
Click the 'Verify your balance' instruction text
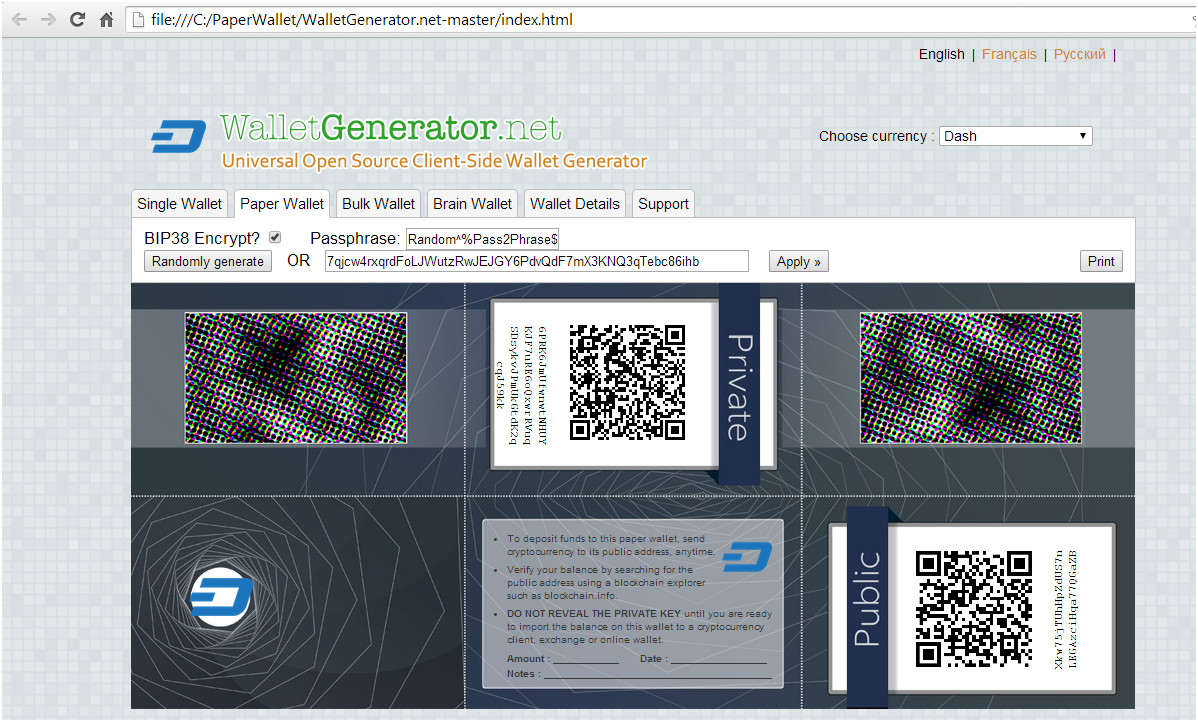pos(606,582)
